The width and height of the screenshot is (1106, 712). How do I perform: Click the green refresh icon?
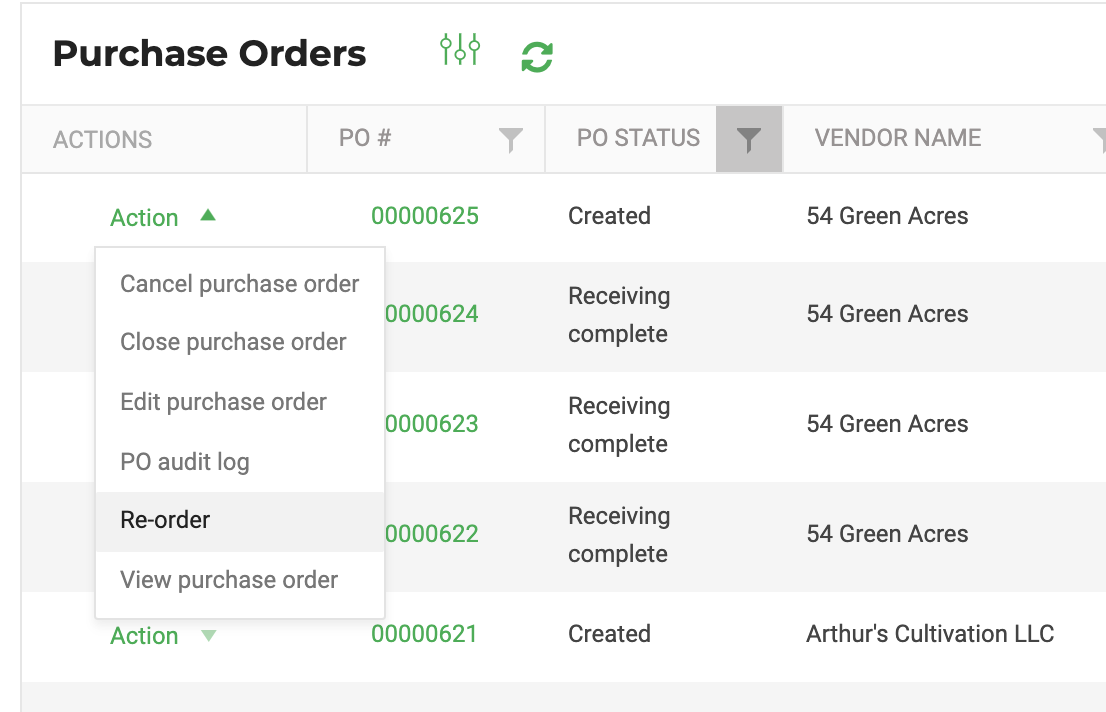tap(537, 57)
